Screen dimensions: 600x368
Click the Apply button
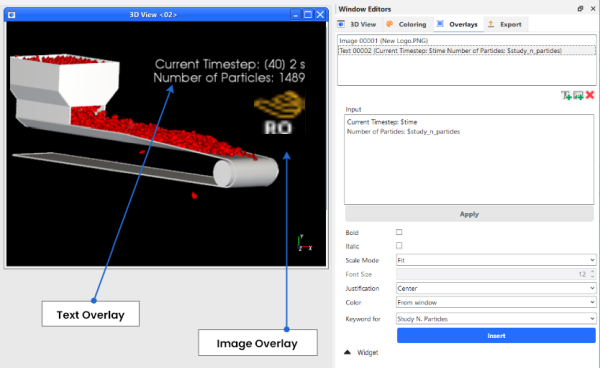point(469,214)
